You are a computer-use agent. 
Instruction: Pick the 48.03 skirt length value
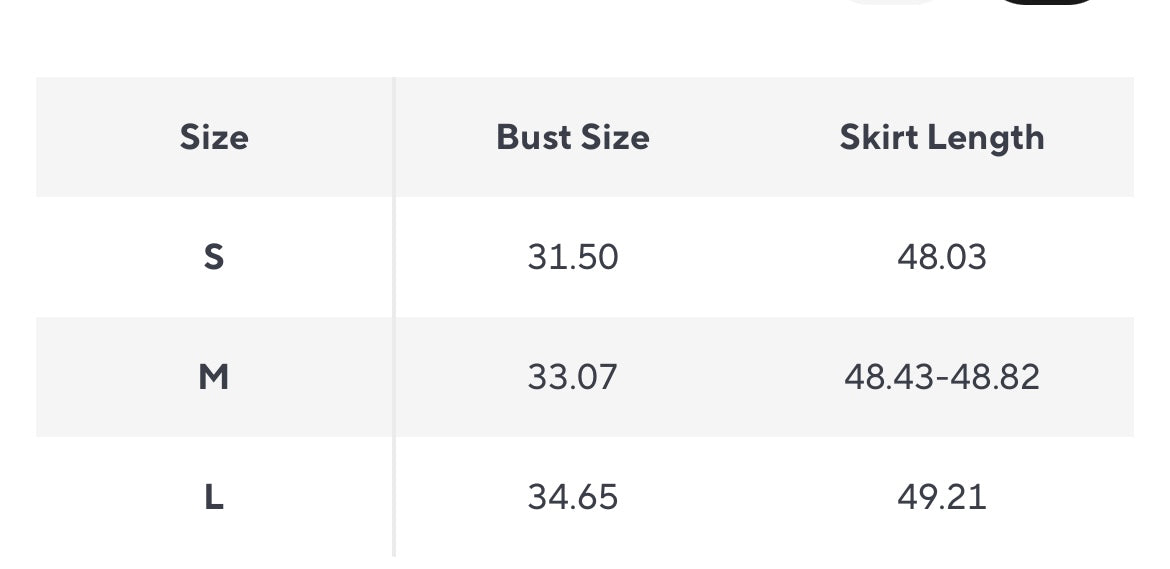pyautogui.click(x=941, y=257)
